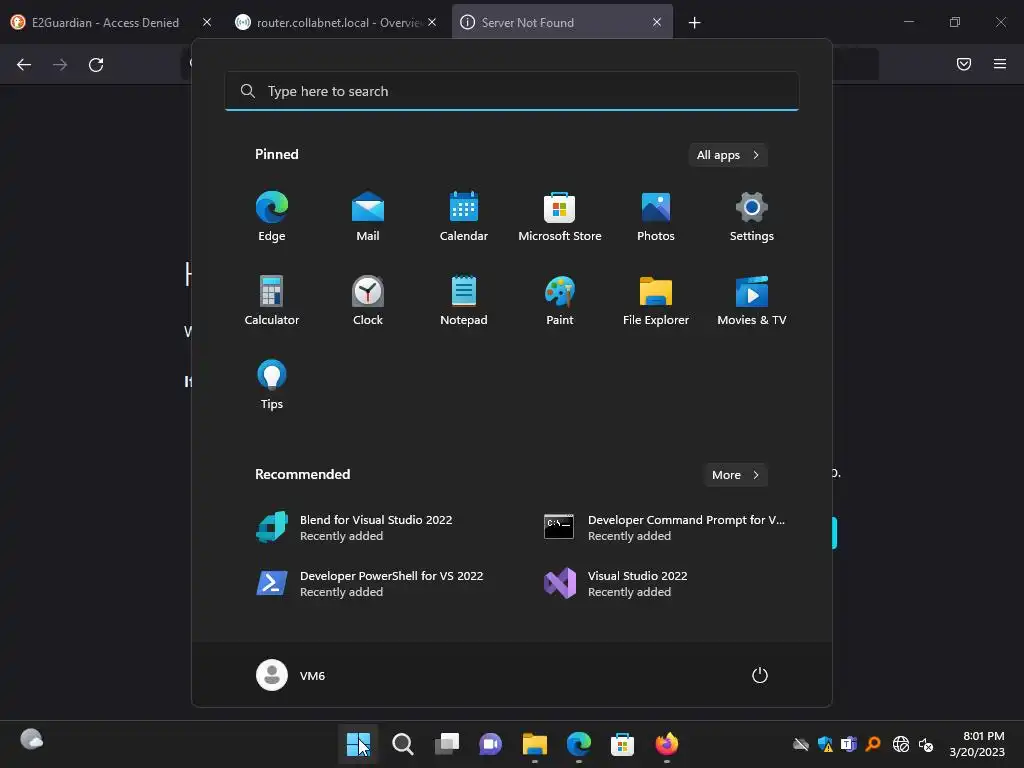Open muted volume tray icon
Screen dimensions: 1024x768
925,744
